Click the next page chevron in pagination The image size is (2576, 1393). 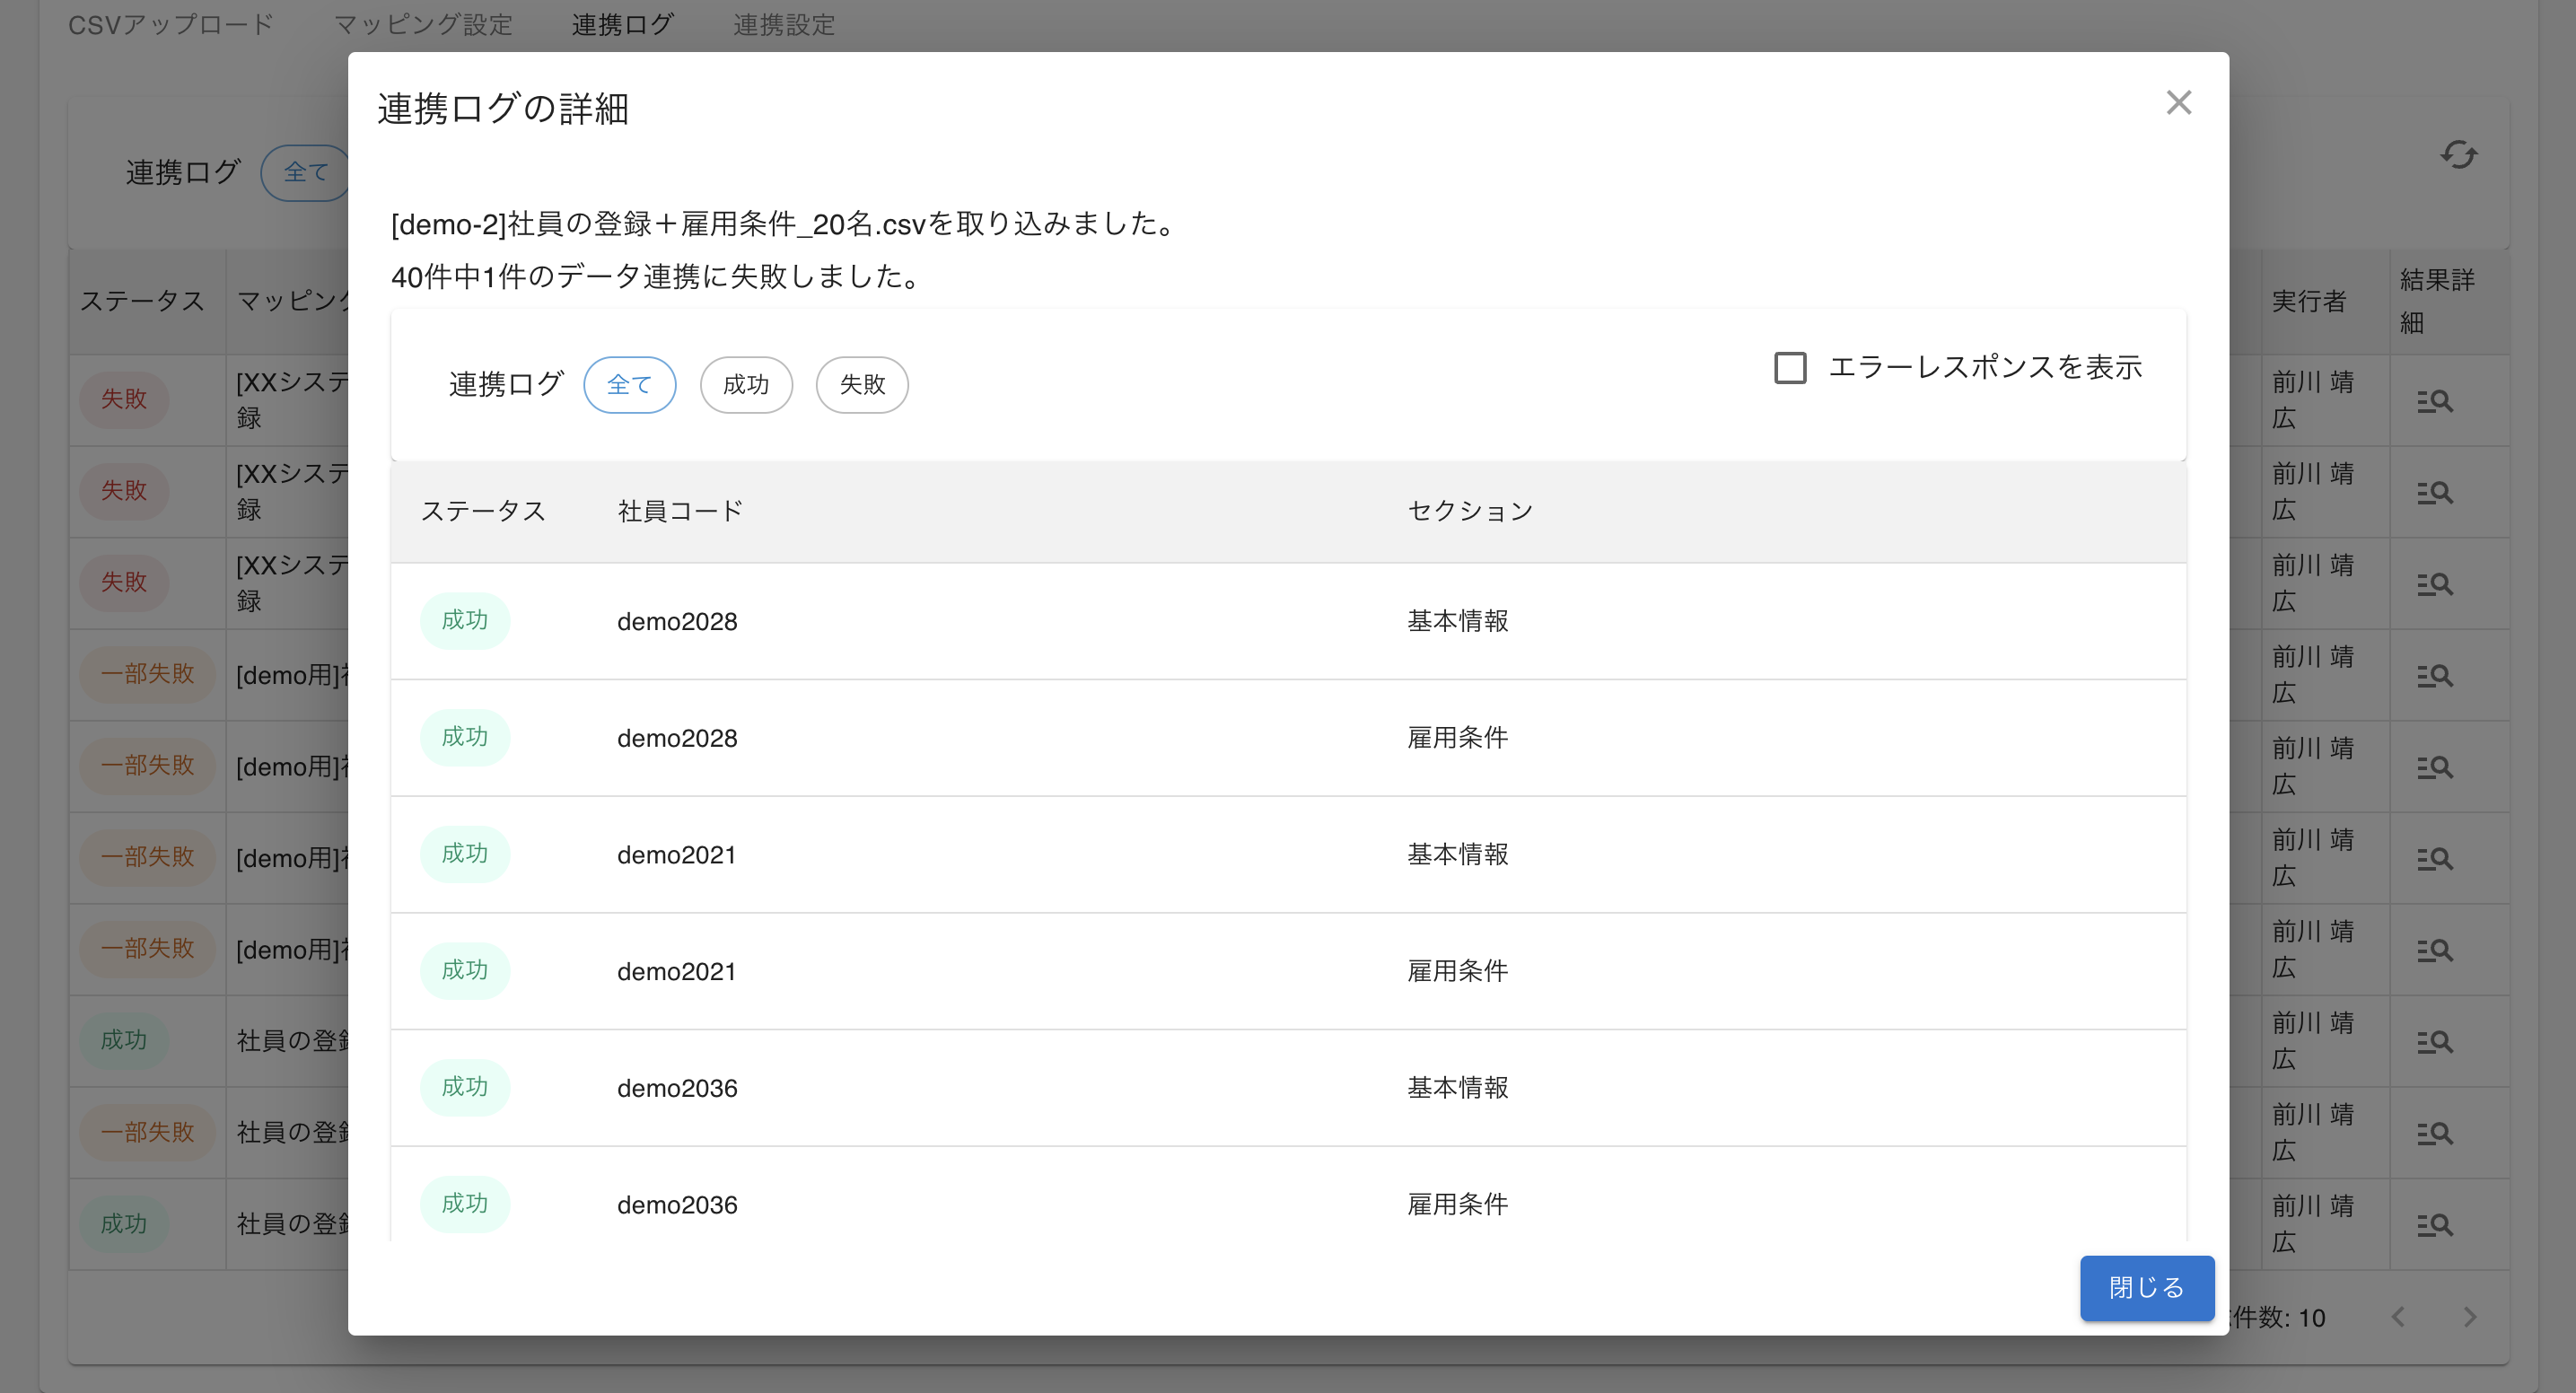tap(2470, 1318)
